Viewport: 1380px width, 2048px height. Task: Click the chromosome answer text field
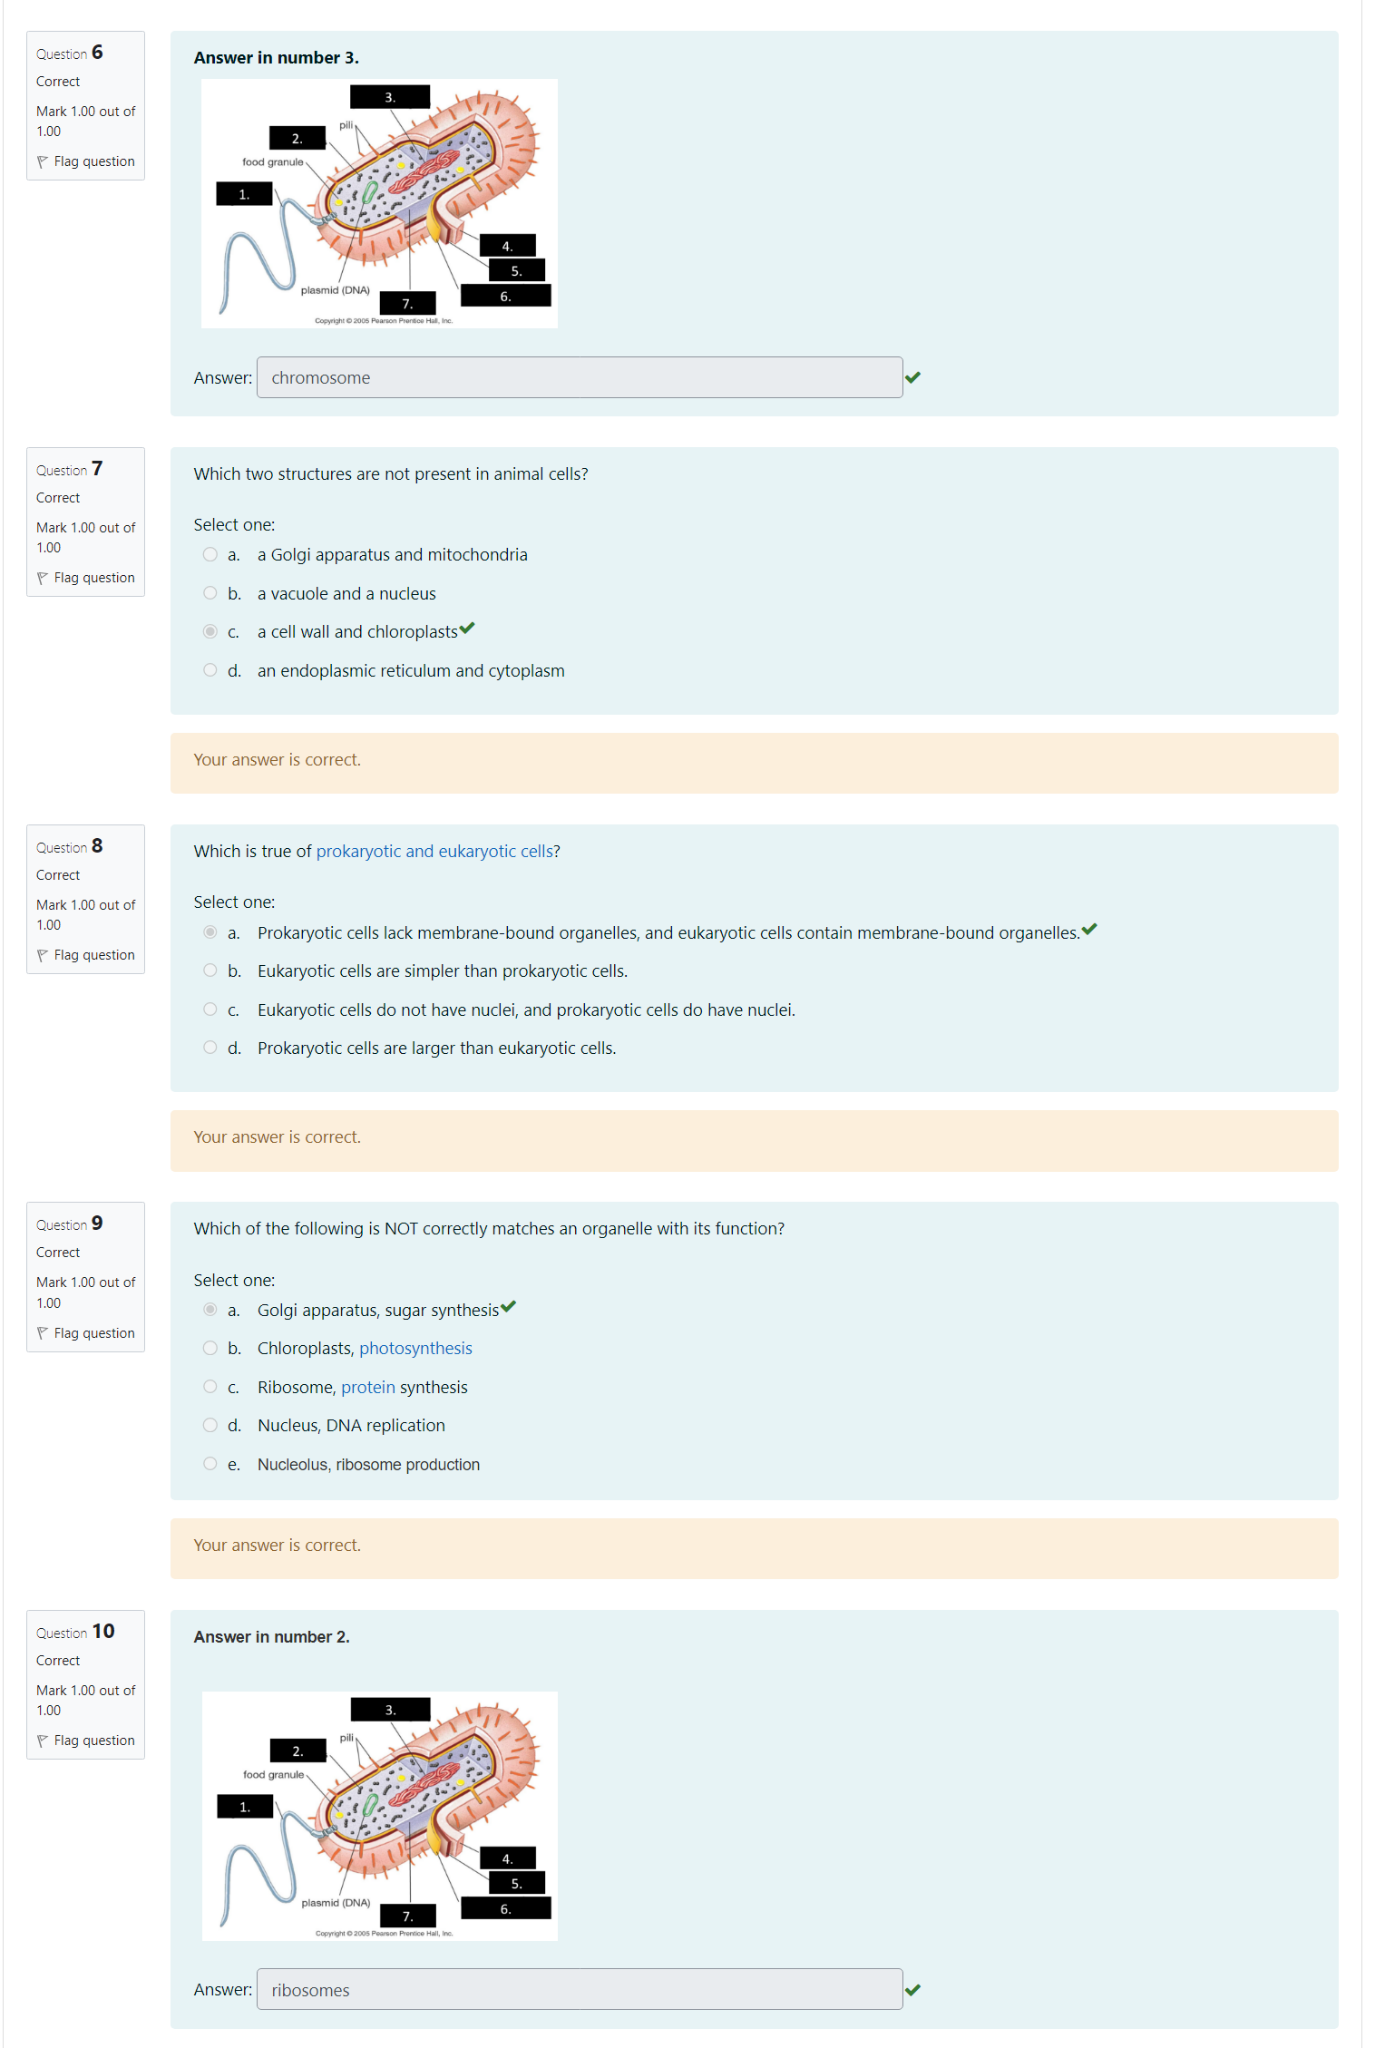pyautogui.click(x=579, y=378)
